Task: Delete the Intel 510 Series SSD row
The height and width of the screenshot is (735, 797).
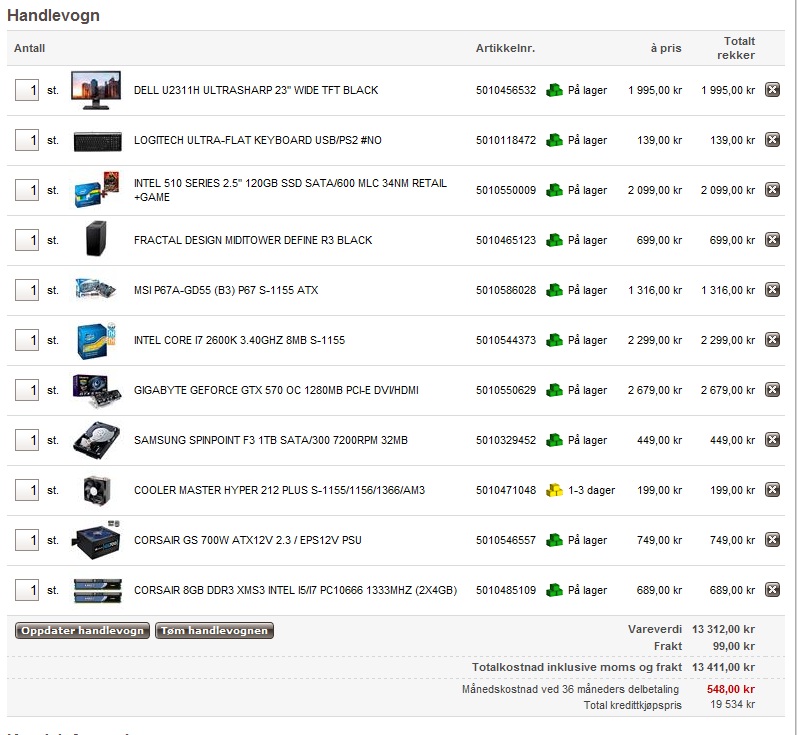Action: click(772, 190)
